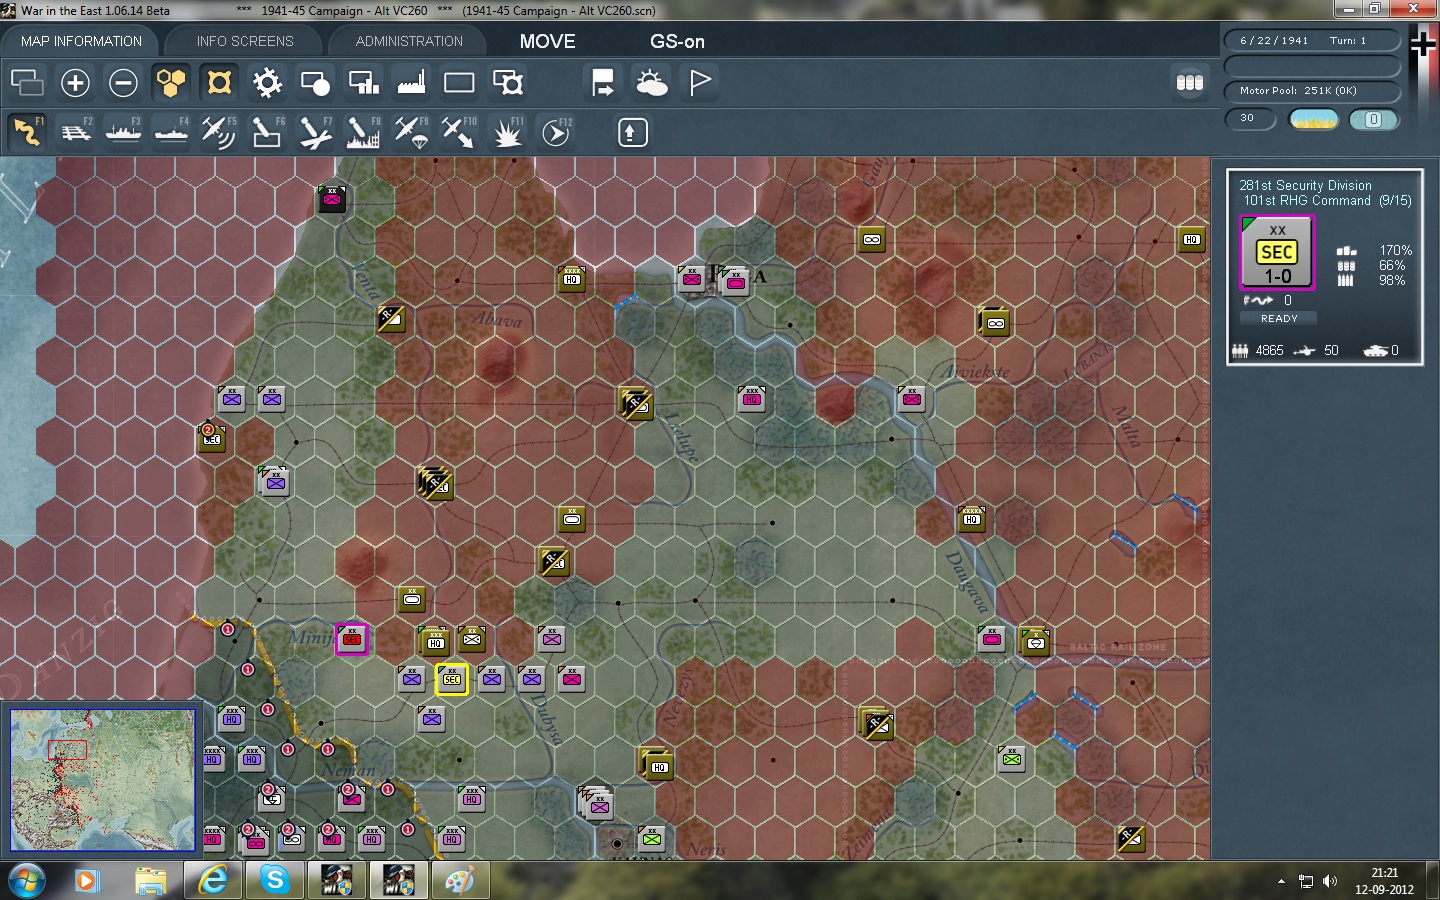Image resolution: width=1440 pixels, height=900 pixels.
Task: Click the overlapping rectangles view icon
Action: [x=27, y=82]
